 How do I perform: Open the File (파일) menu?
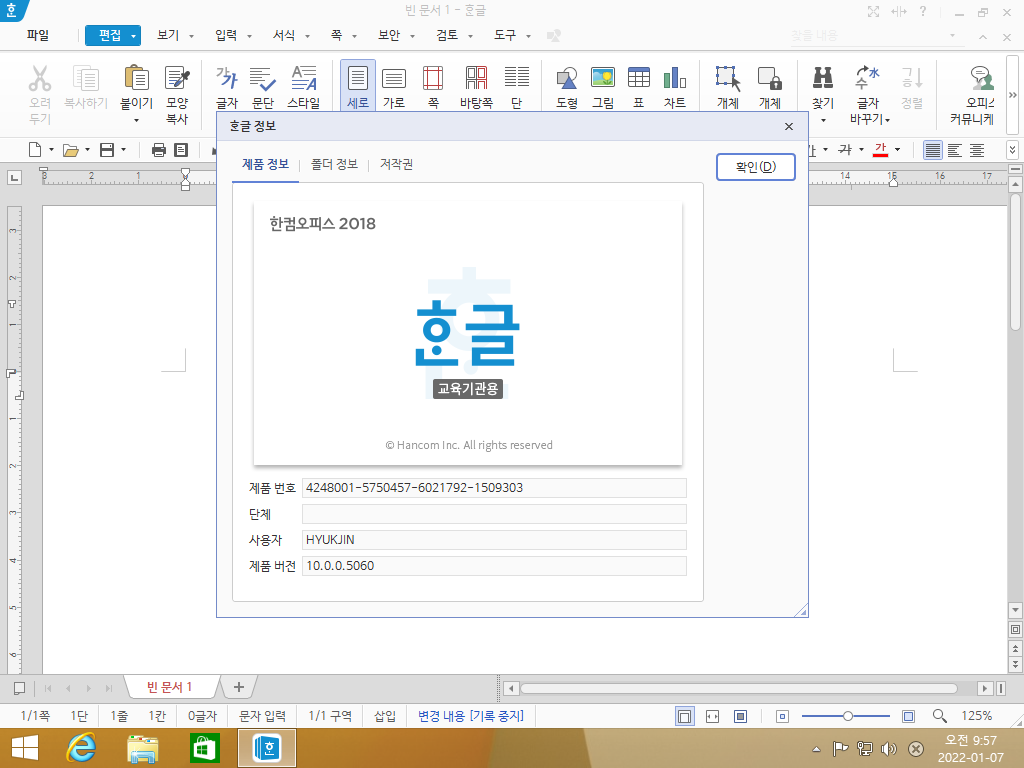tap(38, 35)
